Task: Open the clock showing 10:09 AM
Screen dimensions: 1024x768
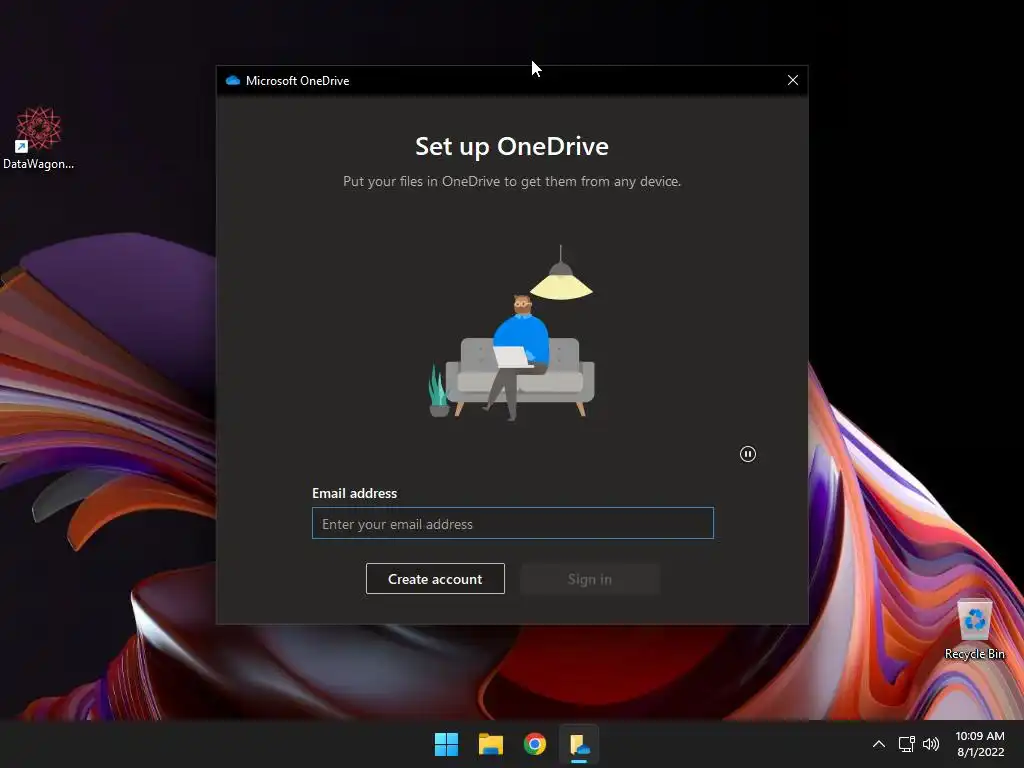Action: coord(980,744)
